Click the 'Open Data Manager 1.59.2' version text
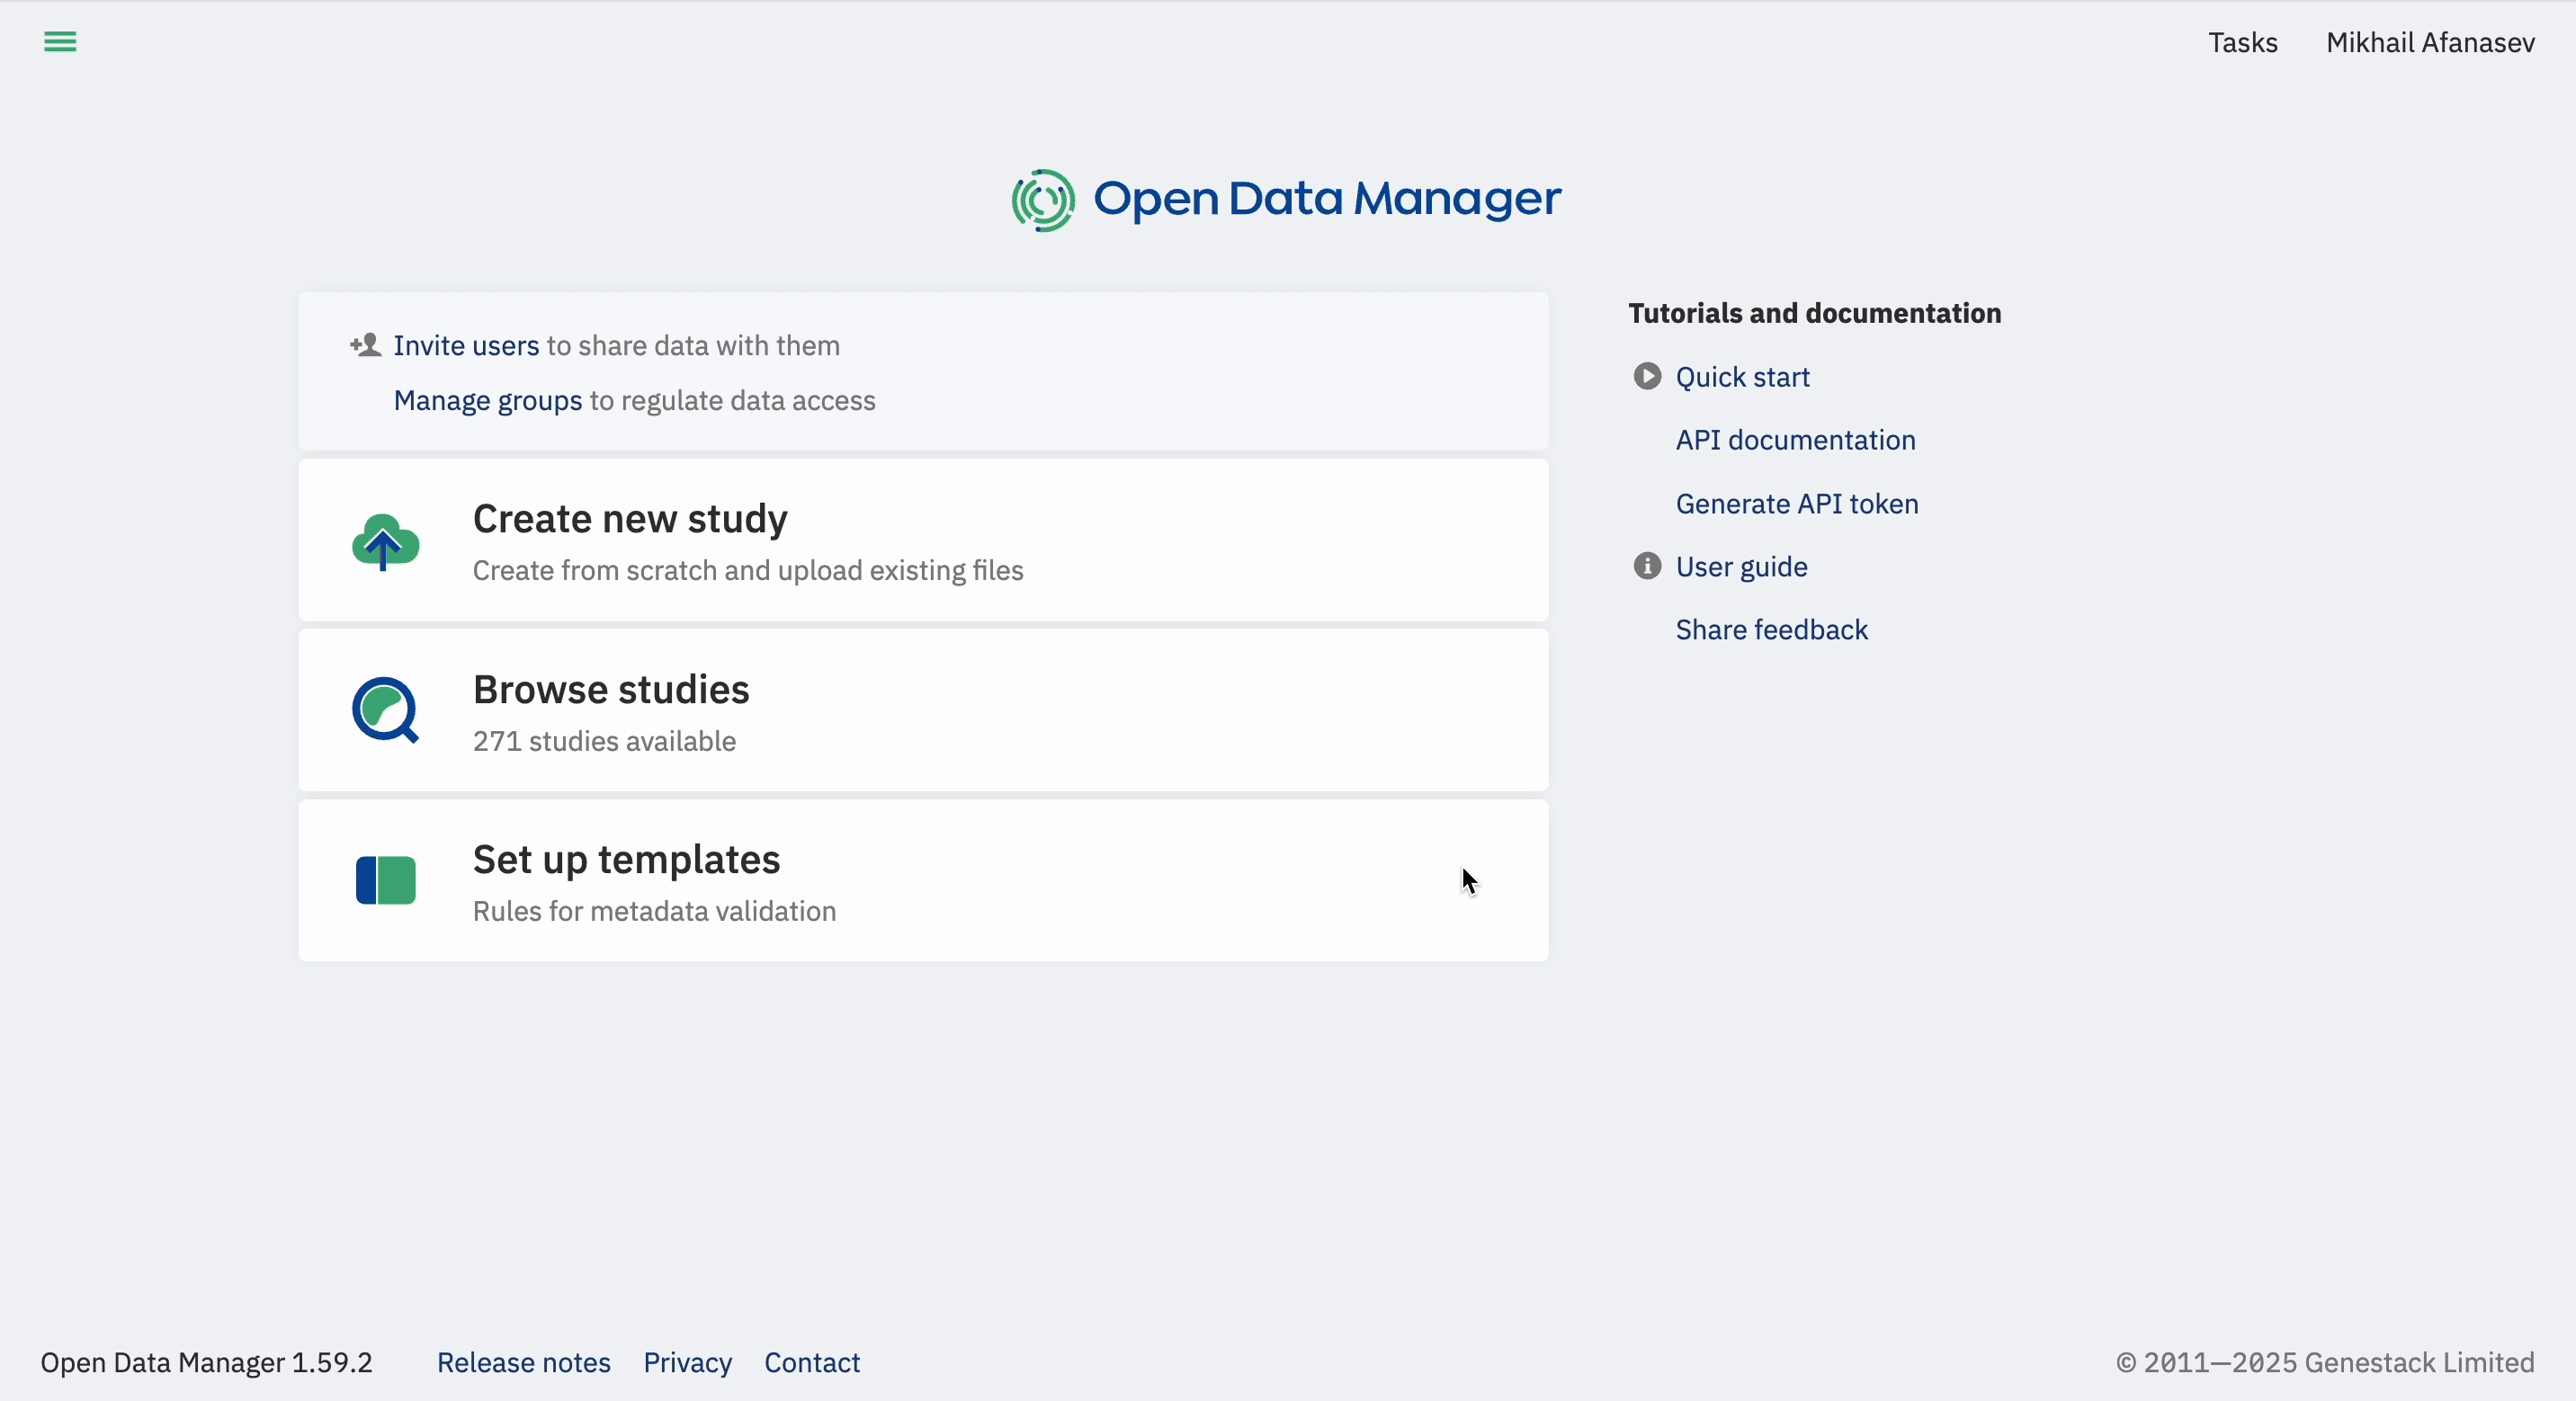Viewport: 2576px width, 1401px height. click(206, 1363)
